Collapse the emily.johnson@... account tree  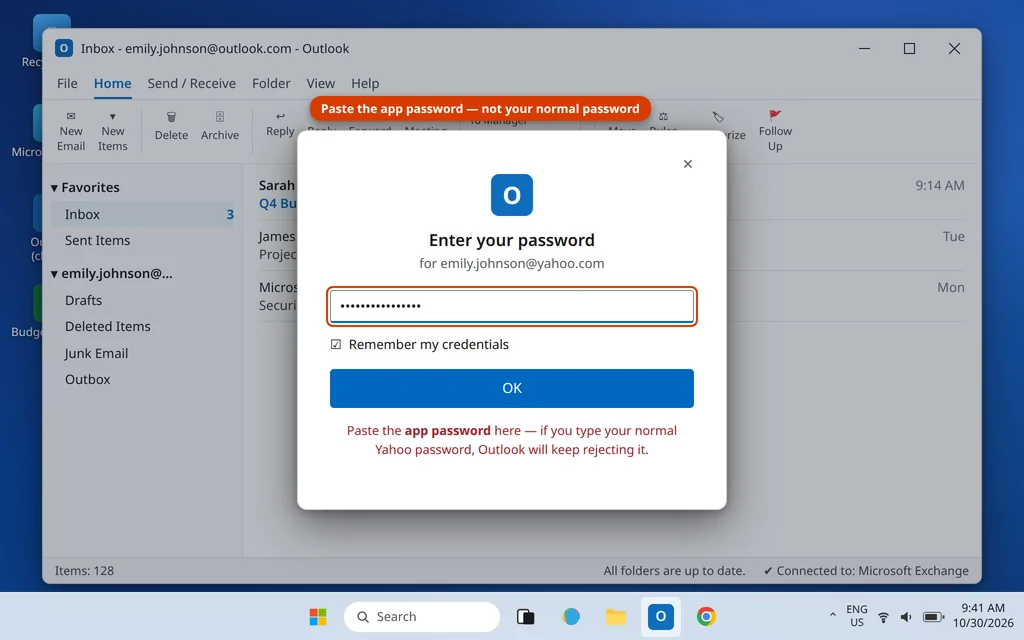pyautogui.click(x=54, y=274)
